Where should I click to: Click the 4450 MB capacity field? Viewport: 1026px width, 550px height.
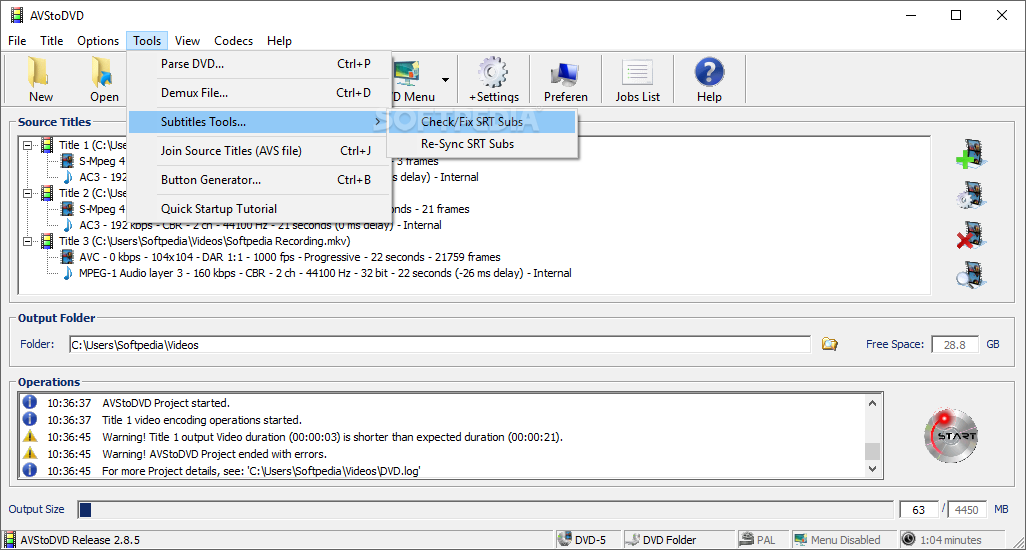[966, 509]
